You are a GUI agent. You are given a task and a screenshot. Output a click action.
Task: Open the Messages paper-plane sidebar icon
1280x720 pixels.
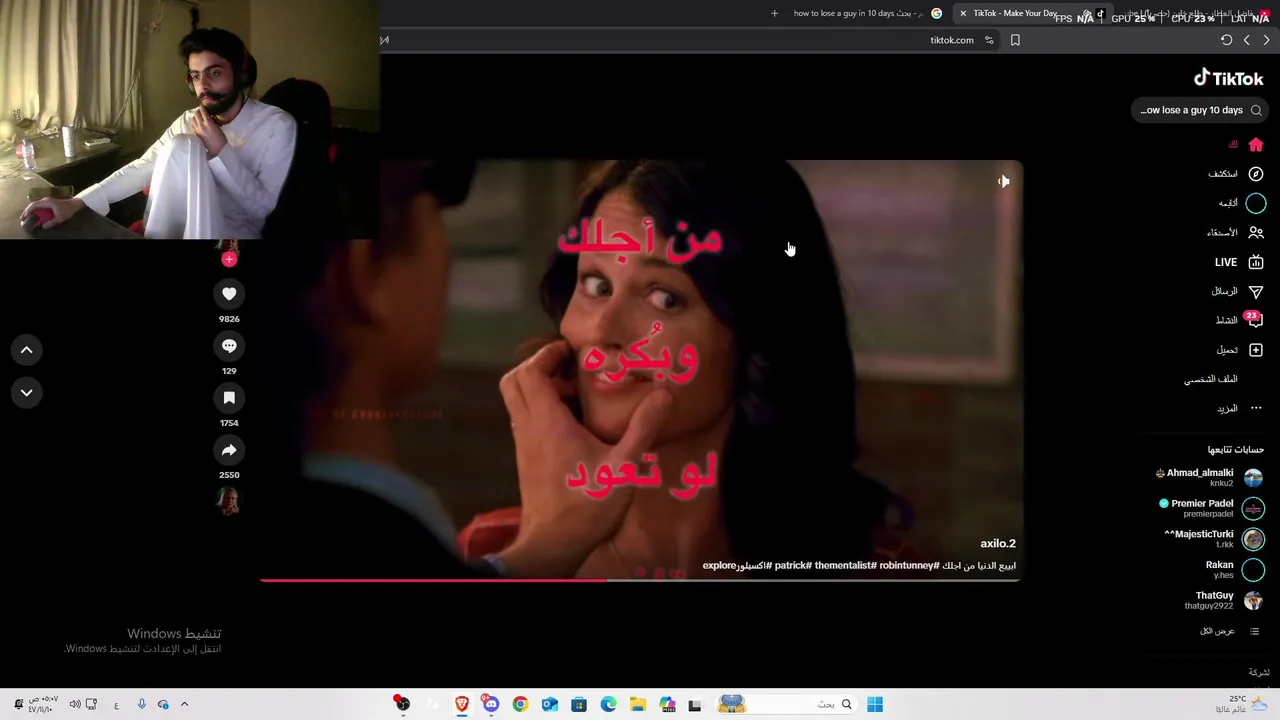pos(1256,291)
